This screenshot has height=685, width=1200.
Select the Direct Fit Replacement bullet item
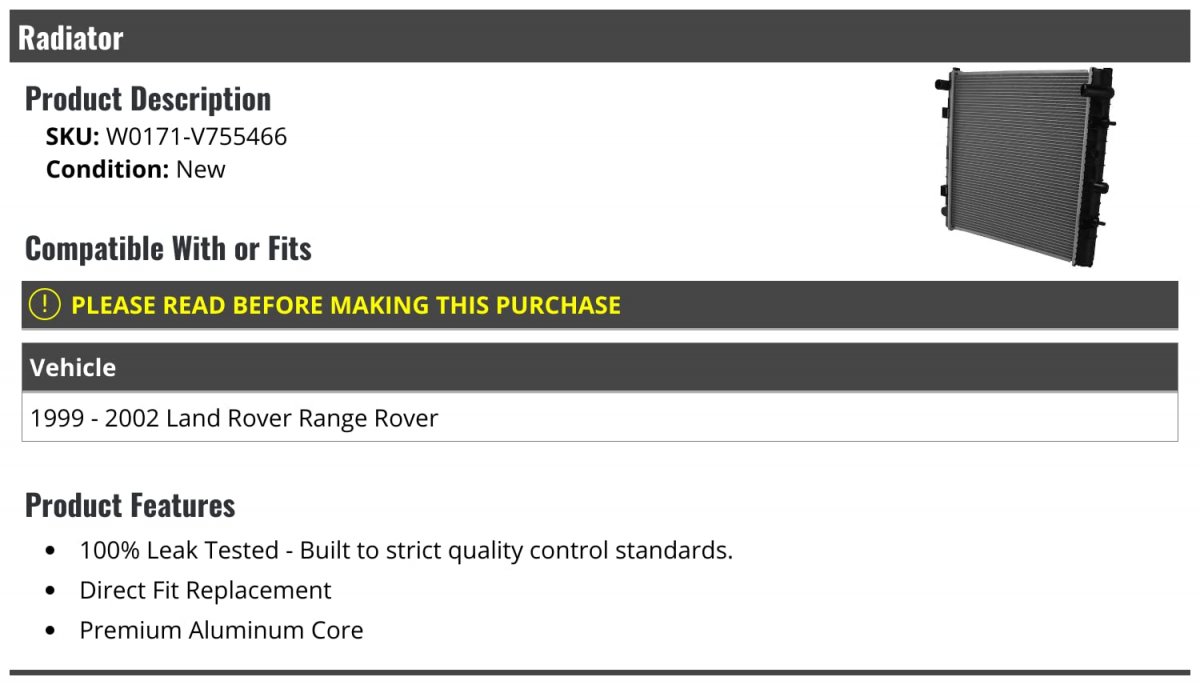click(205, 590)
